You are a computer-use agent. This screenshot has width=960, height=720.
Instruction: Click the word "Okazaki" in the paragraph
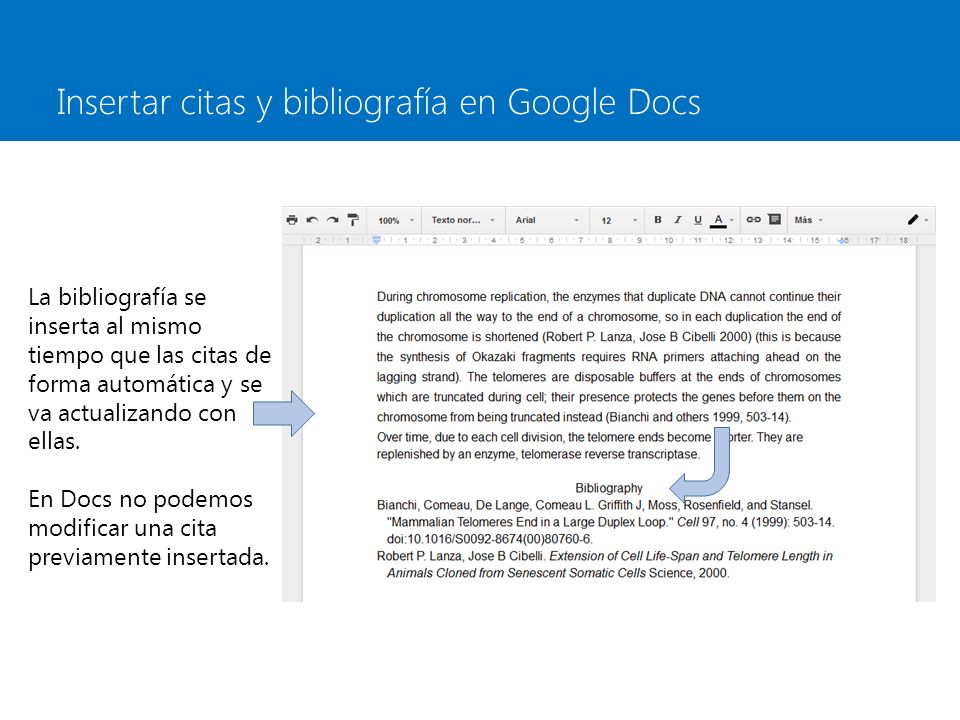pyautogui.click(x=493, y=357)
